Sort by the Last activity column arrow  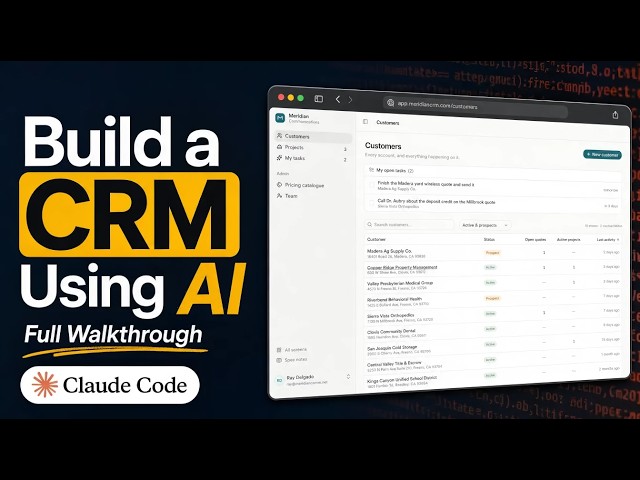click(x=618, y=240)
